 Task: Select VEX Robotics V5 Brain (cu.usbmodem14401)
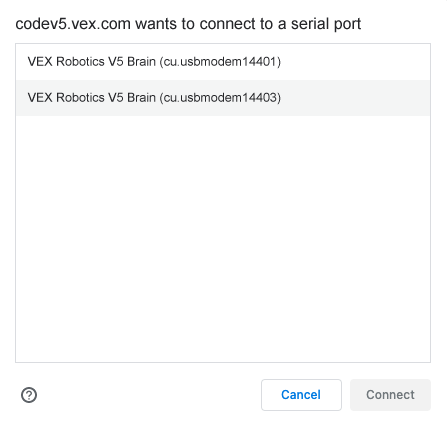[223, 62]
